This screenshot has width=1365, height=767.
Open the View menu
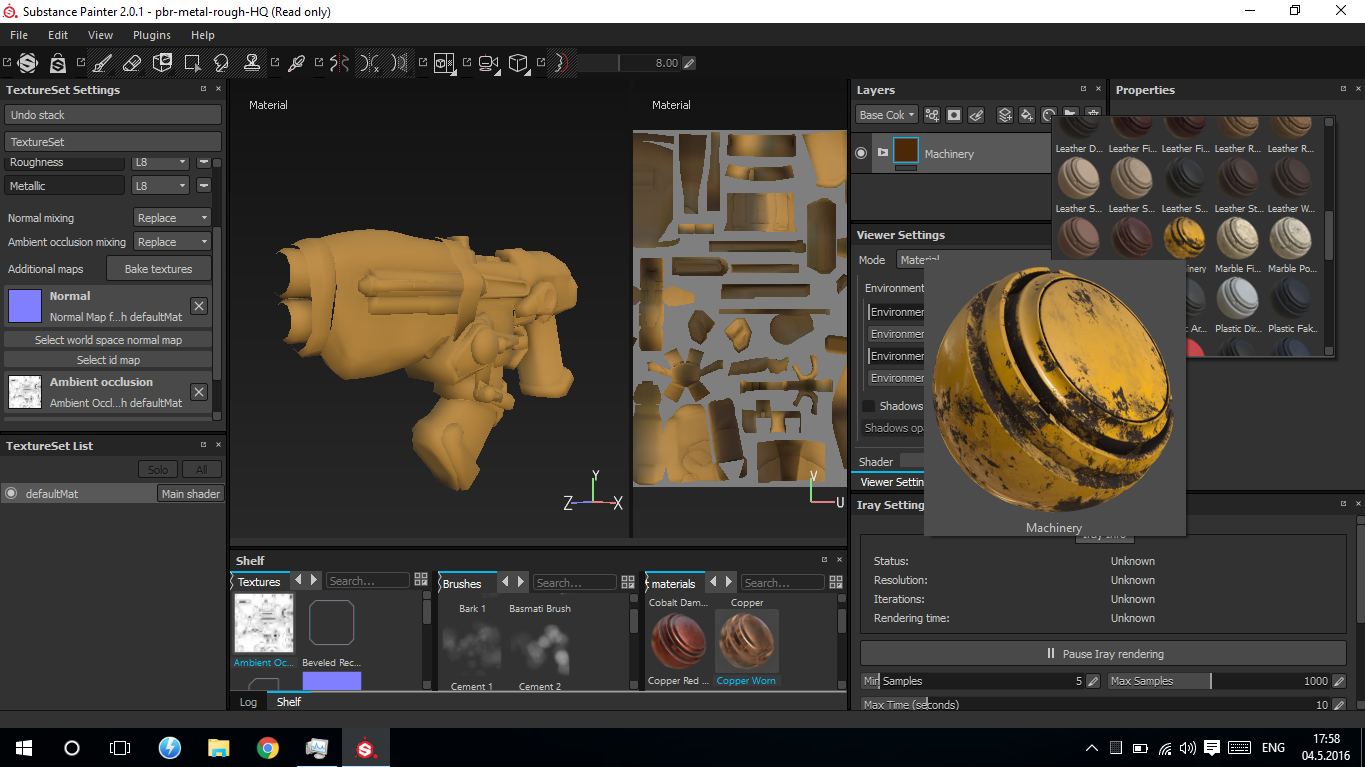(x=100, y=35)
